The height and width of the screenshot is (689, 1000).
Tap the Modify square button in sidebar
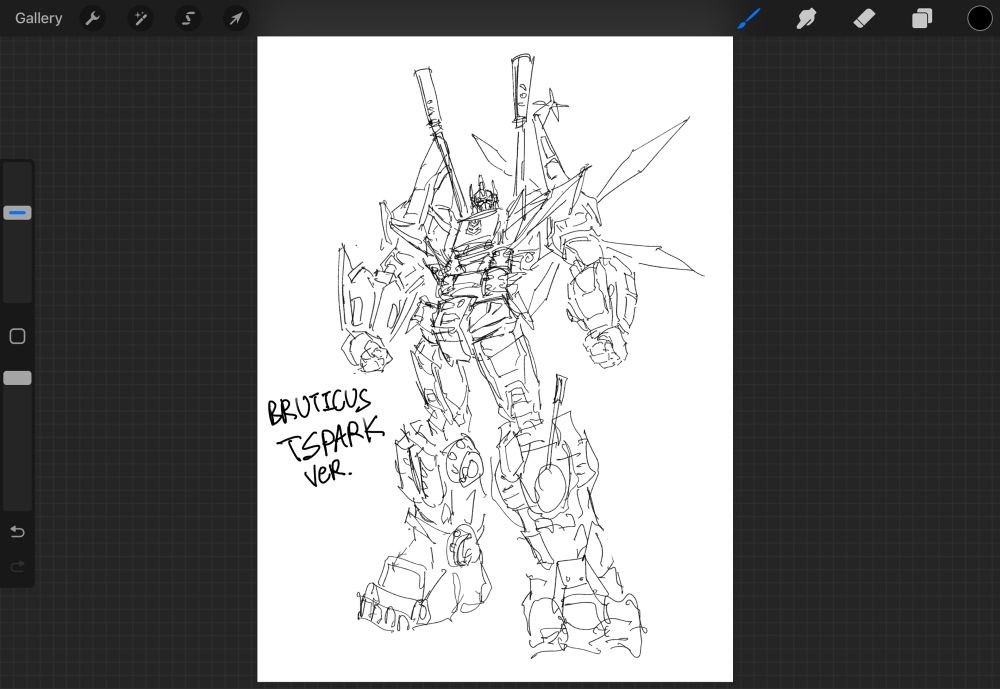point(17,336)
